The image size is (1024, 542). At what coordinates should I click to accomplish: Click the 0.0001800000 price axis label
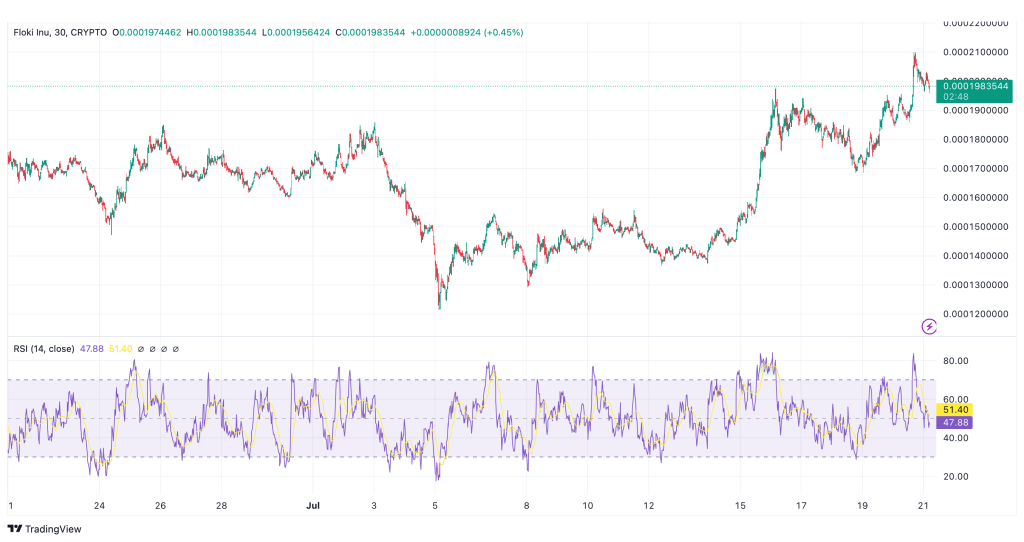click(x=976, y=139)
